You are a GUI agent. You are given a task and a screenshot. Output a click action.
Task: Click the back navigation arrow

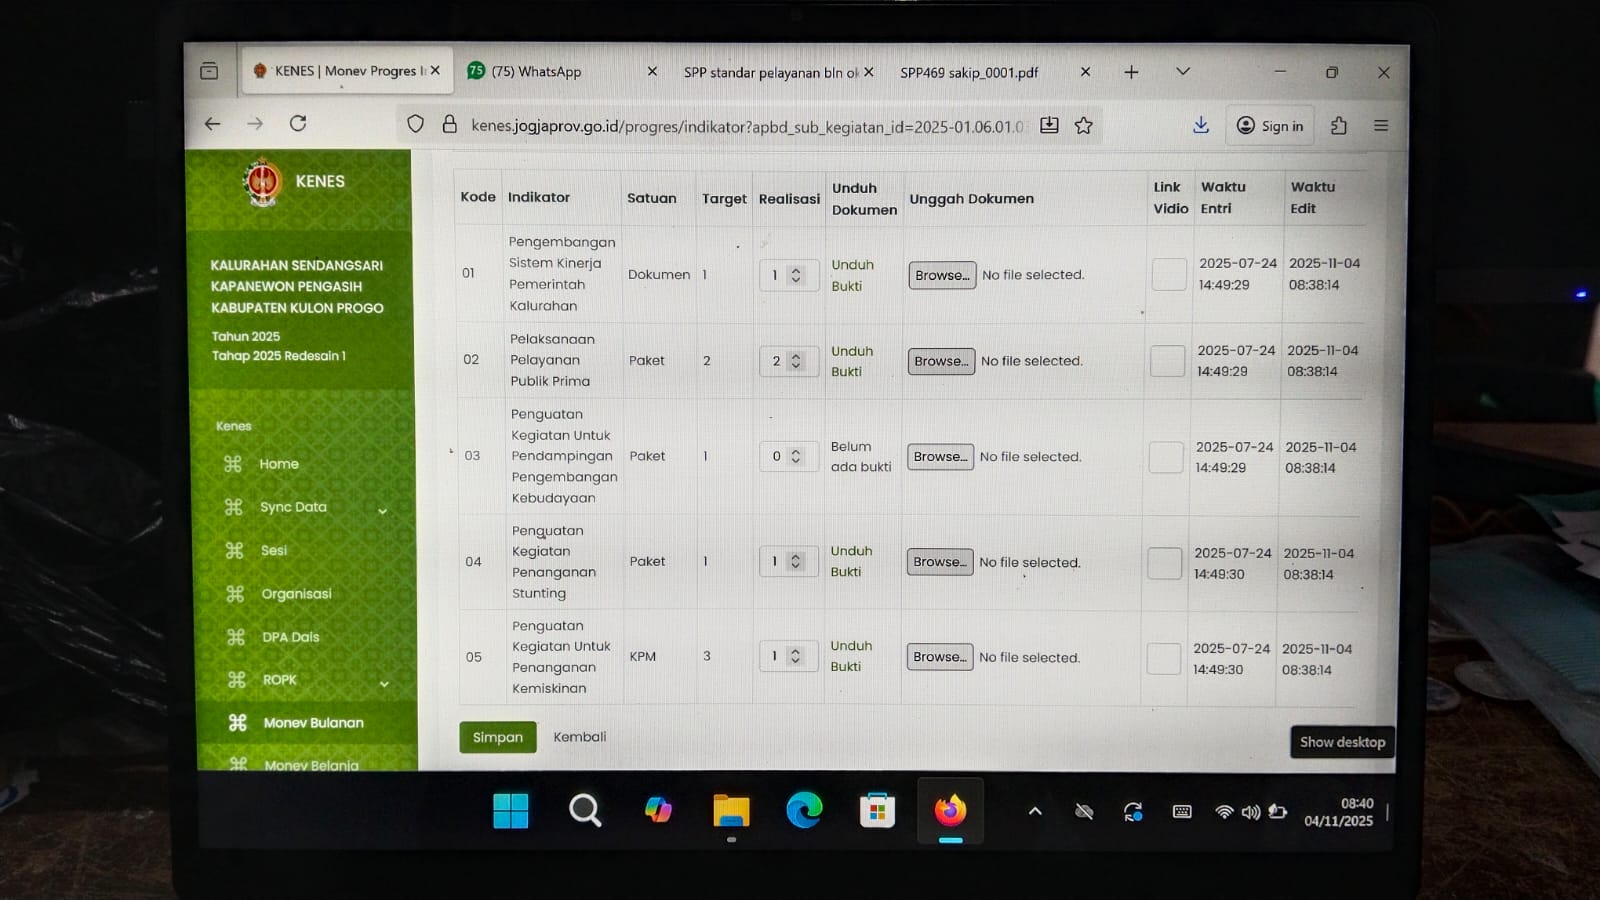coord(212,124)
